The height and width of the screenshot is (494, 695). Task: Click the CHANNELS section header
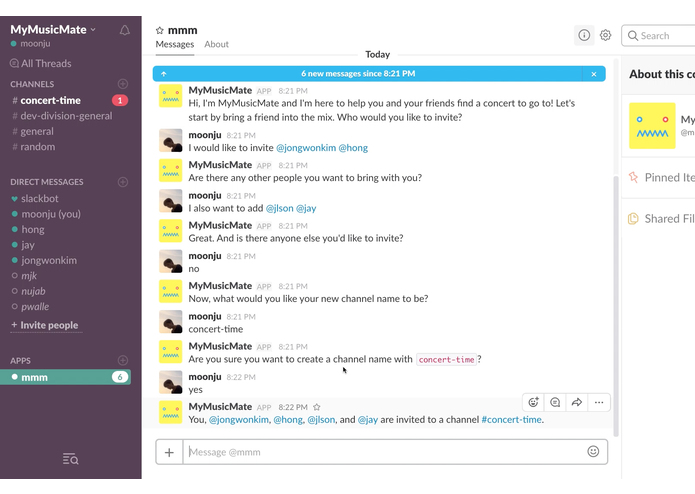point(32,84)
